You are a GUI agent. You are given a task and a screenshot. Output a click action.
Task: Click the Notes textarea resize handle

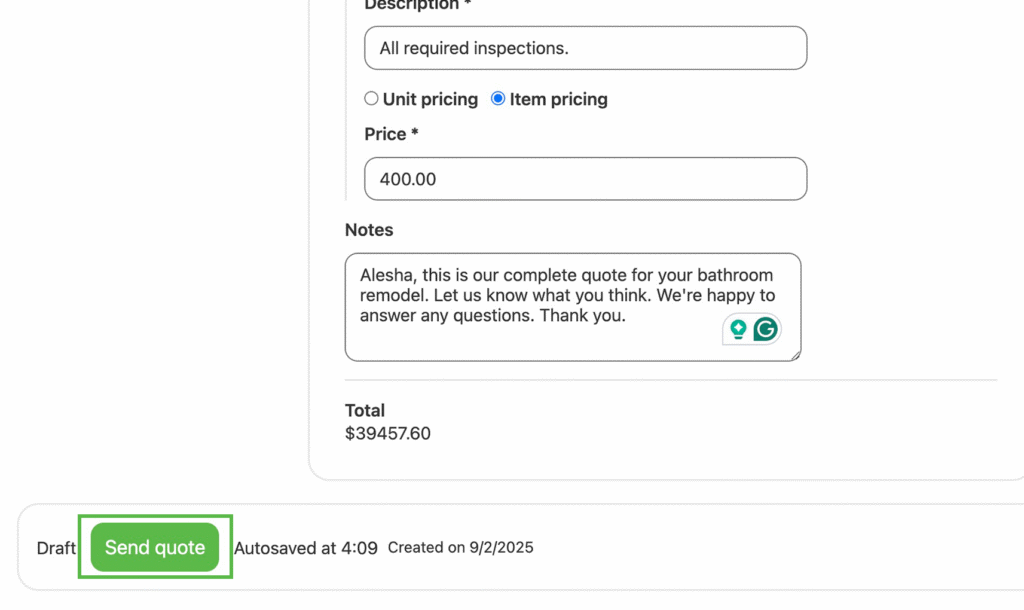pyautogui.click(x=795, y=354)
